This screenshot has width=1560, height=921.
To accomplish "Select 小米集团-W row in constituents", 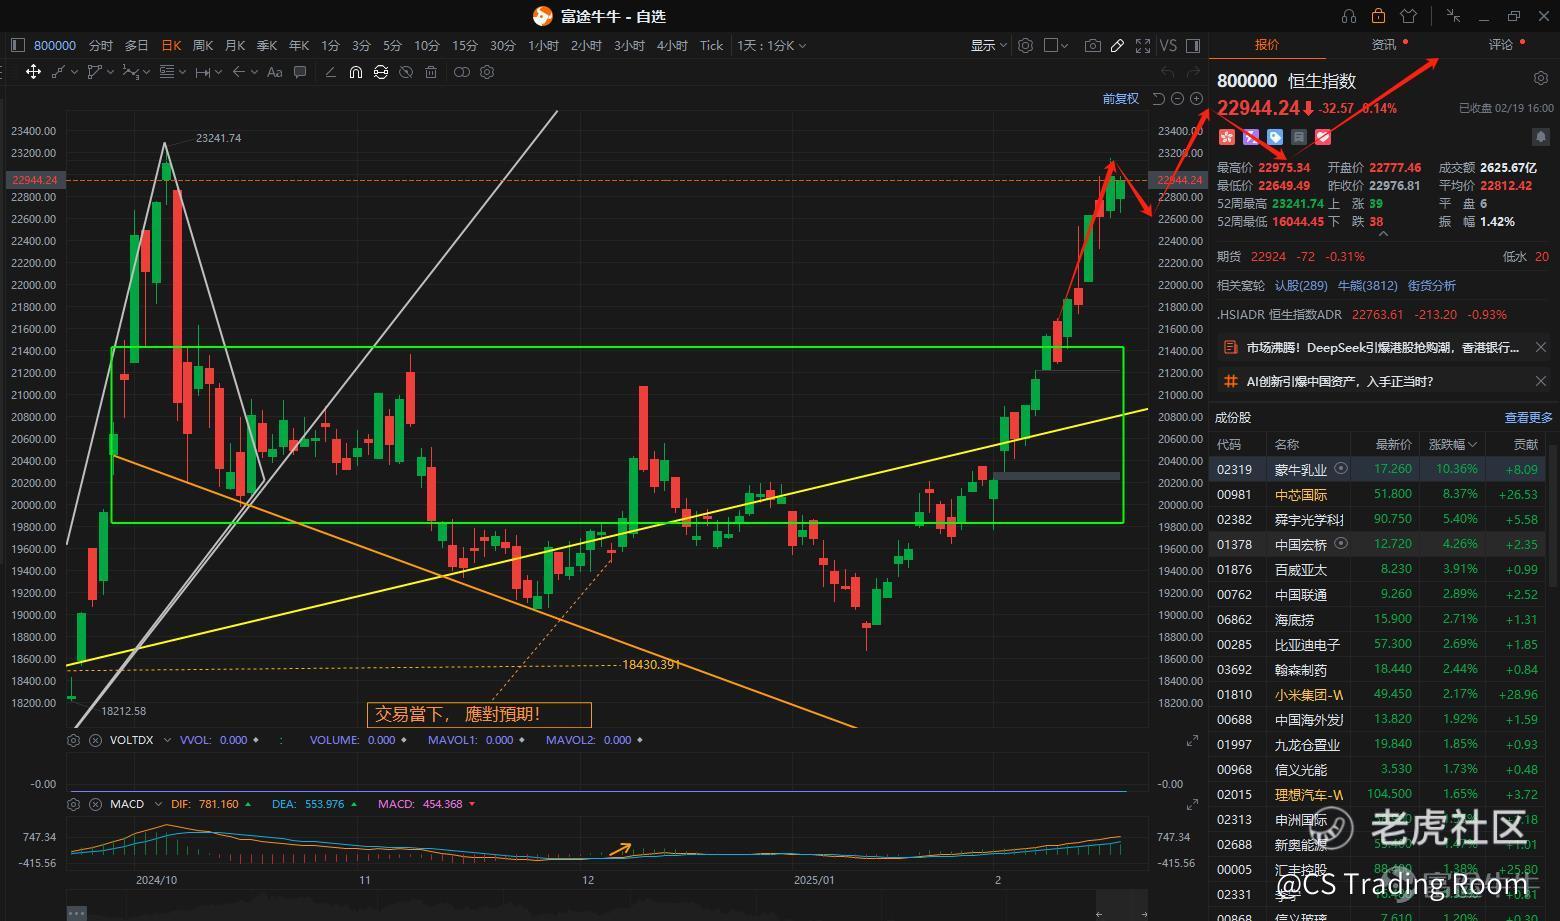I will (x=1378, y=694).
